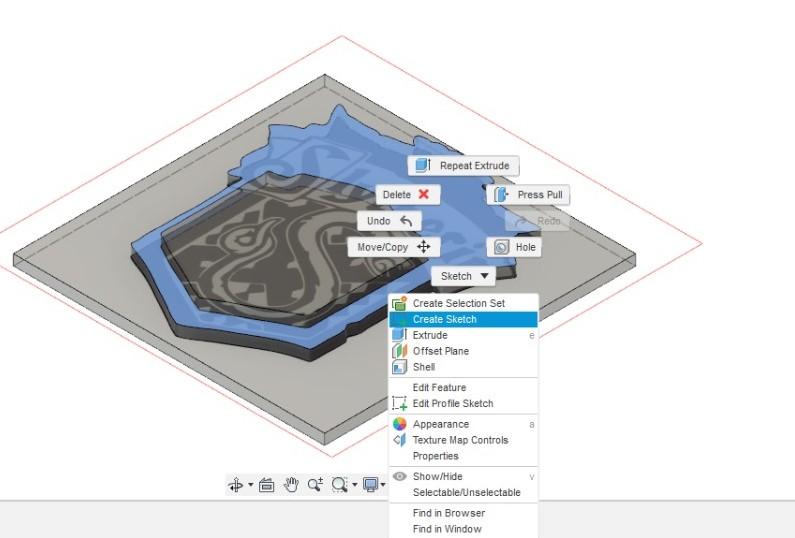Click the Hole icon in marking menu
This screenshot has height=538, width=795.
(501, 247)
